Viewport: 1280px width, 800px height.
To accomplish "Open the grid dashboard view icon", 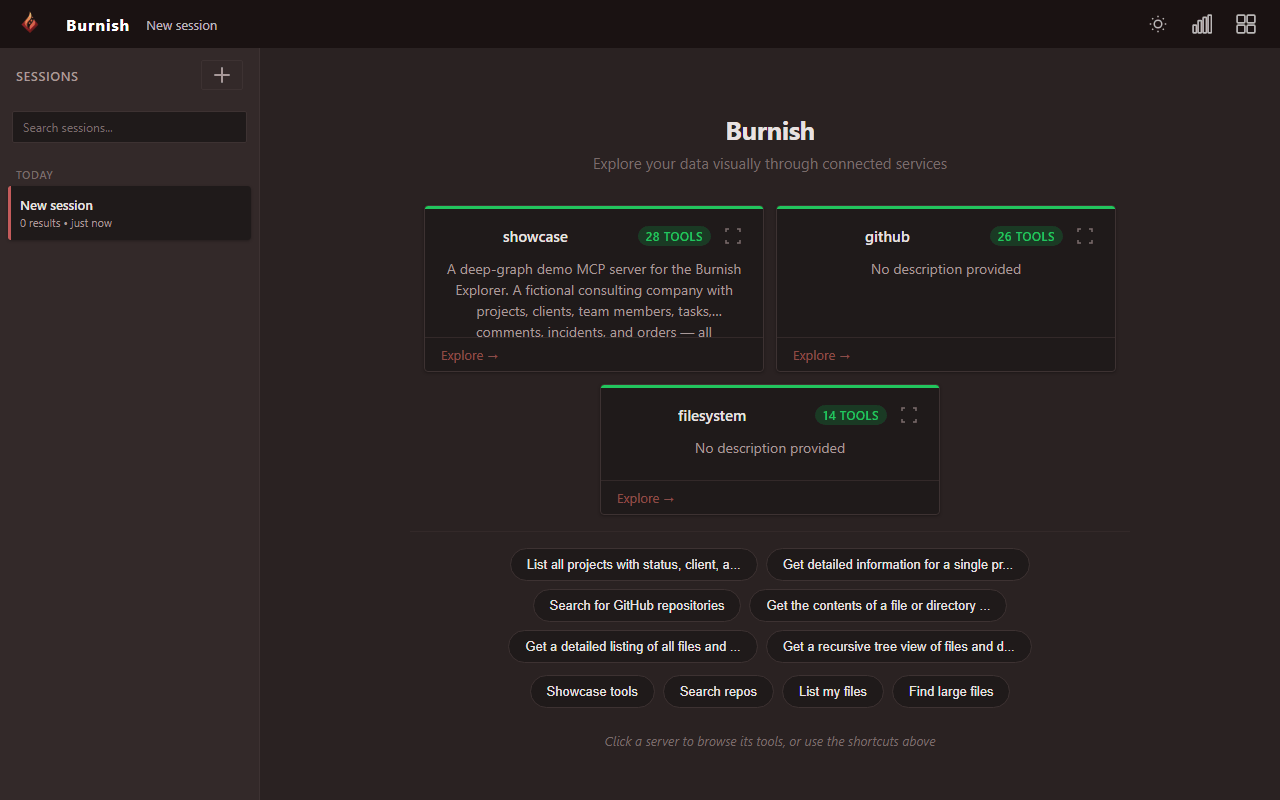I will tap(1246, 24).
